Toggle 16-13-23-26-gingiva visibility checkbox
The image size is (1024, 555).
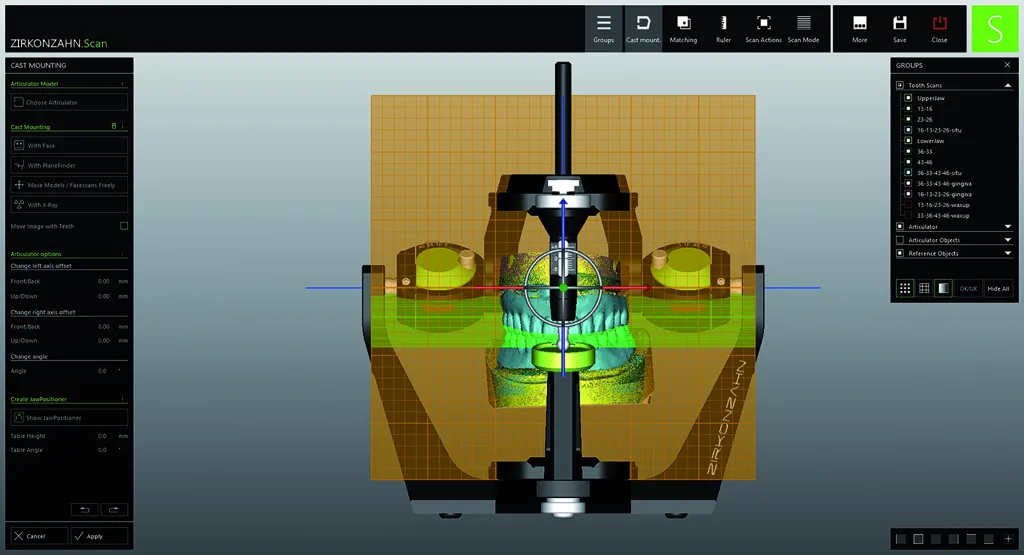pyautogui.click(x=908, y=194)
